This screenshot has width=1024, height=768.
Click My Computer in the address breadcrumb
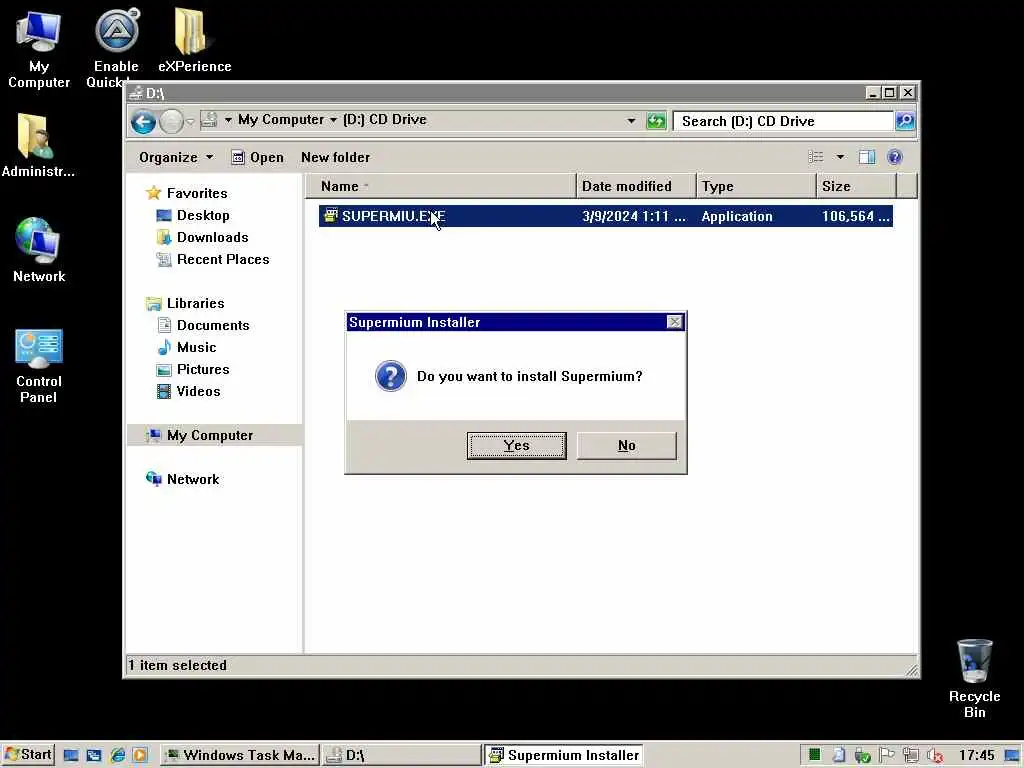point(281,120)
